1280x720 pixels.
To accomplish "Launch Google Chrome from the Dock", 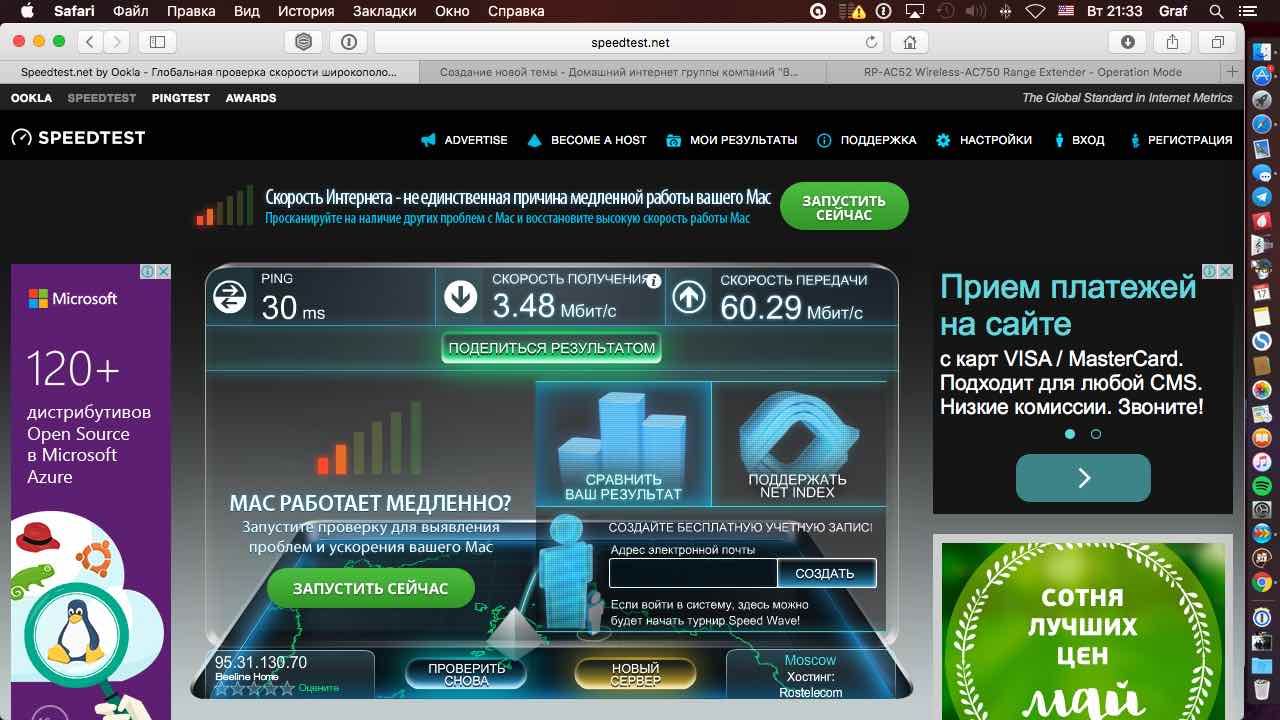I will (1262, 582).
